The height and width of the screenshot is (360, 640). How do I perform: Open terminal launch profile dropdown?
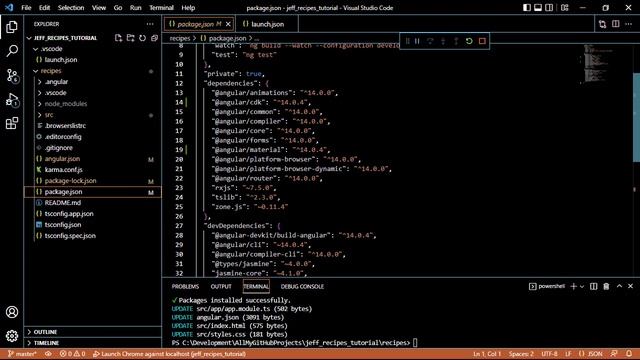(x=582, y=287)
